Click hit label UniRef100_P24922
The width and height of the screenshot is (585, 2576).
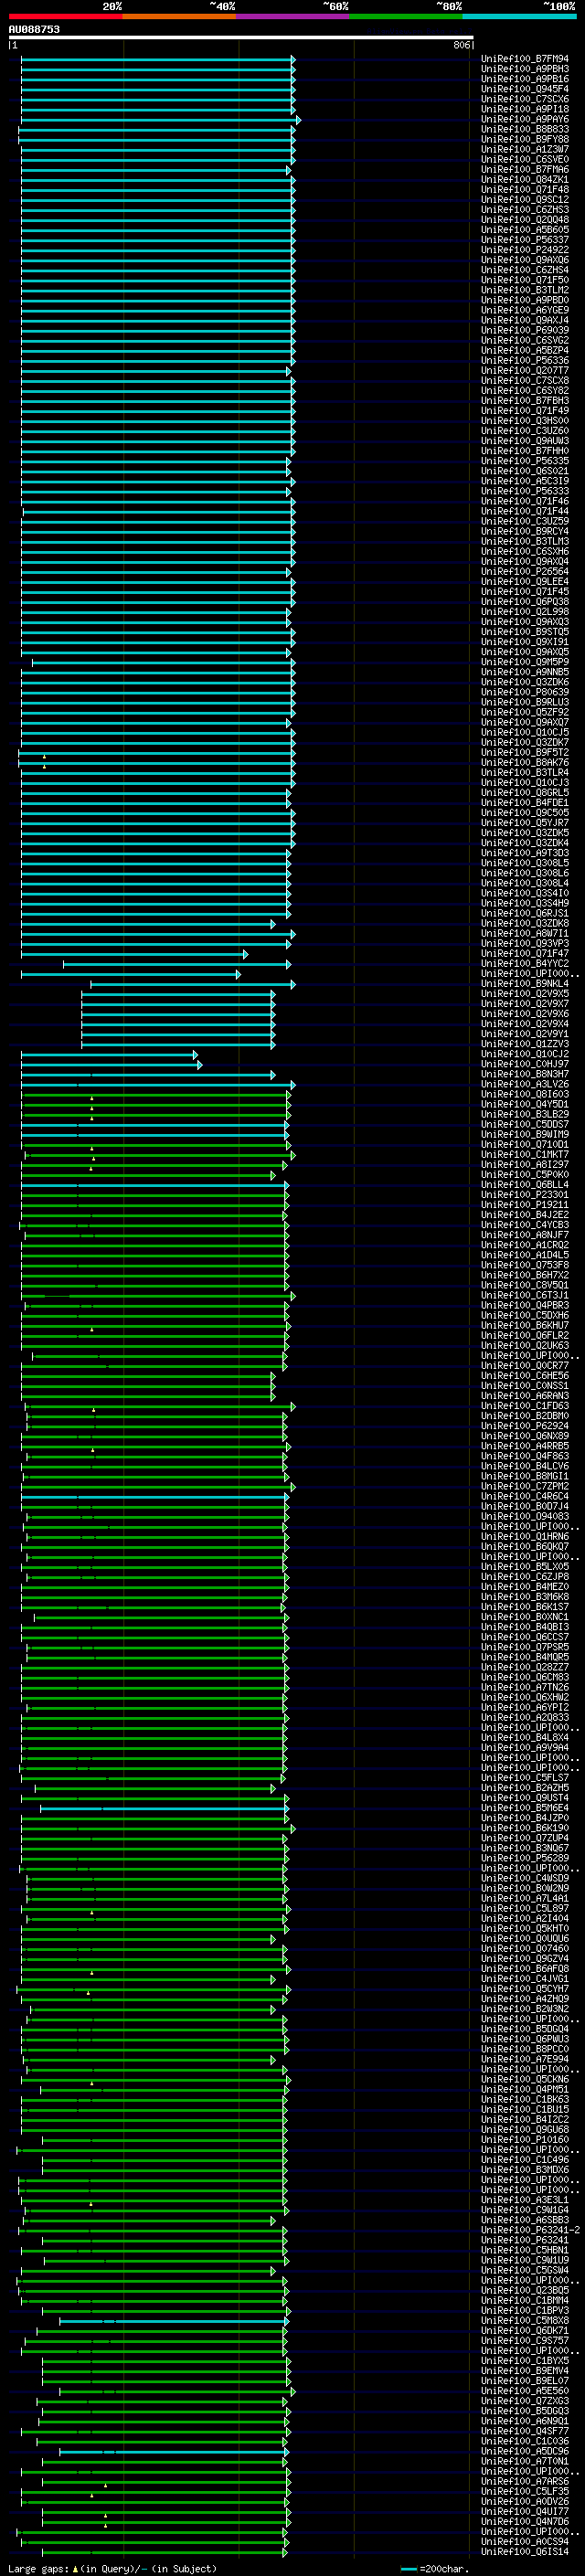pos(525,250)
